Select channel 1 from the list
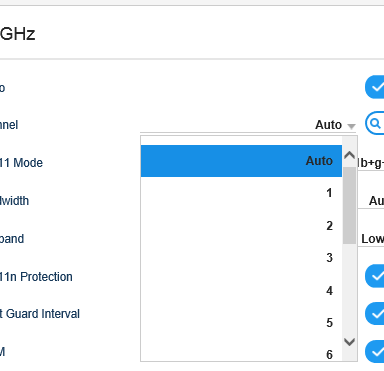Viewport: 384px width, 371px height. click(x=241, y=193)
